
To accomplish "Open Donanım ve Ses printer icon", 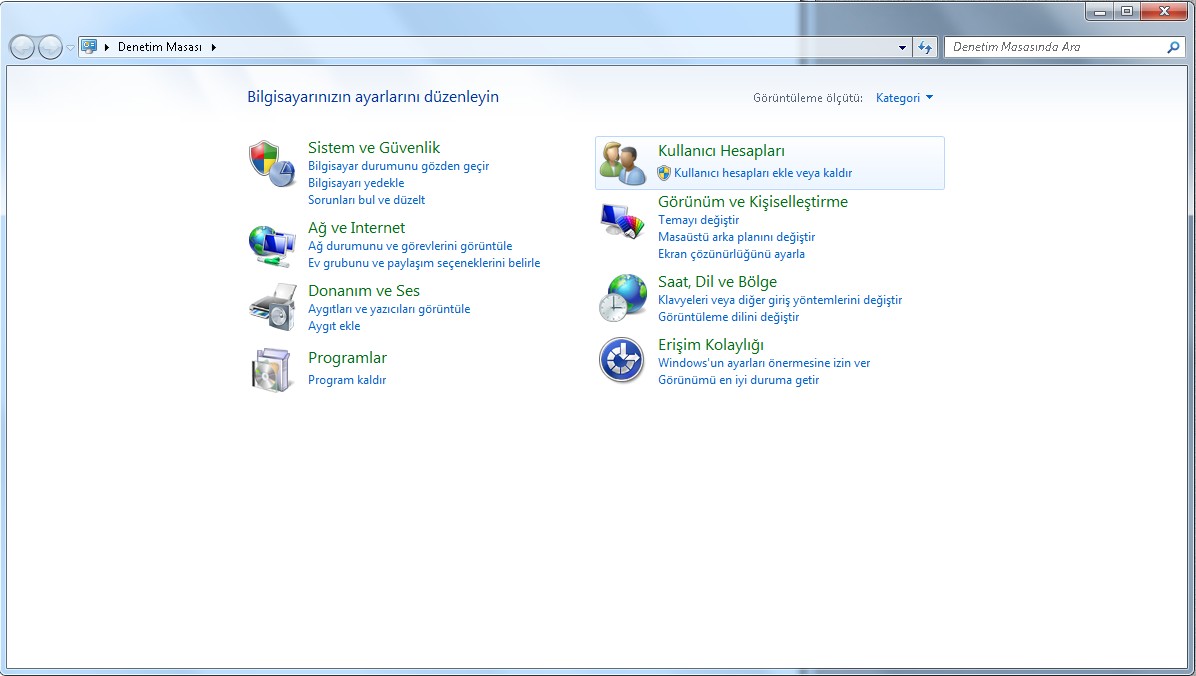I will [272, 307].
